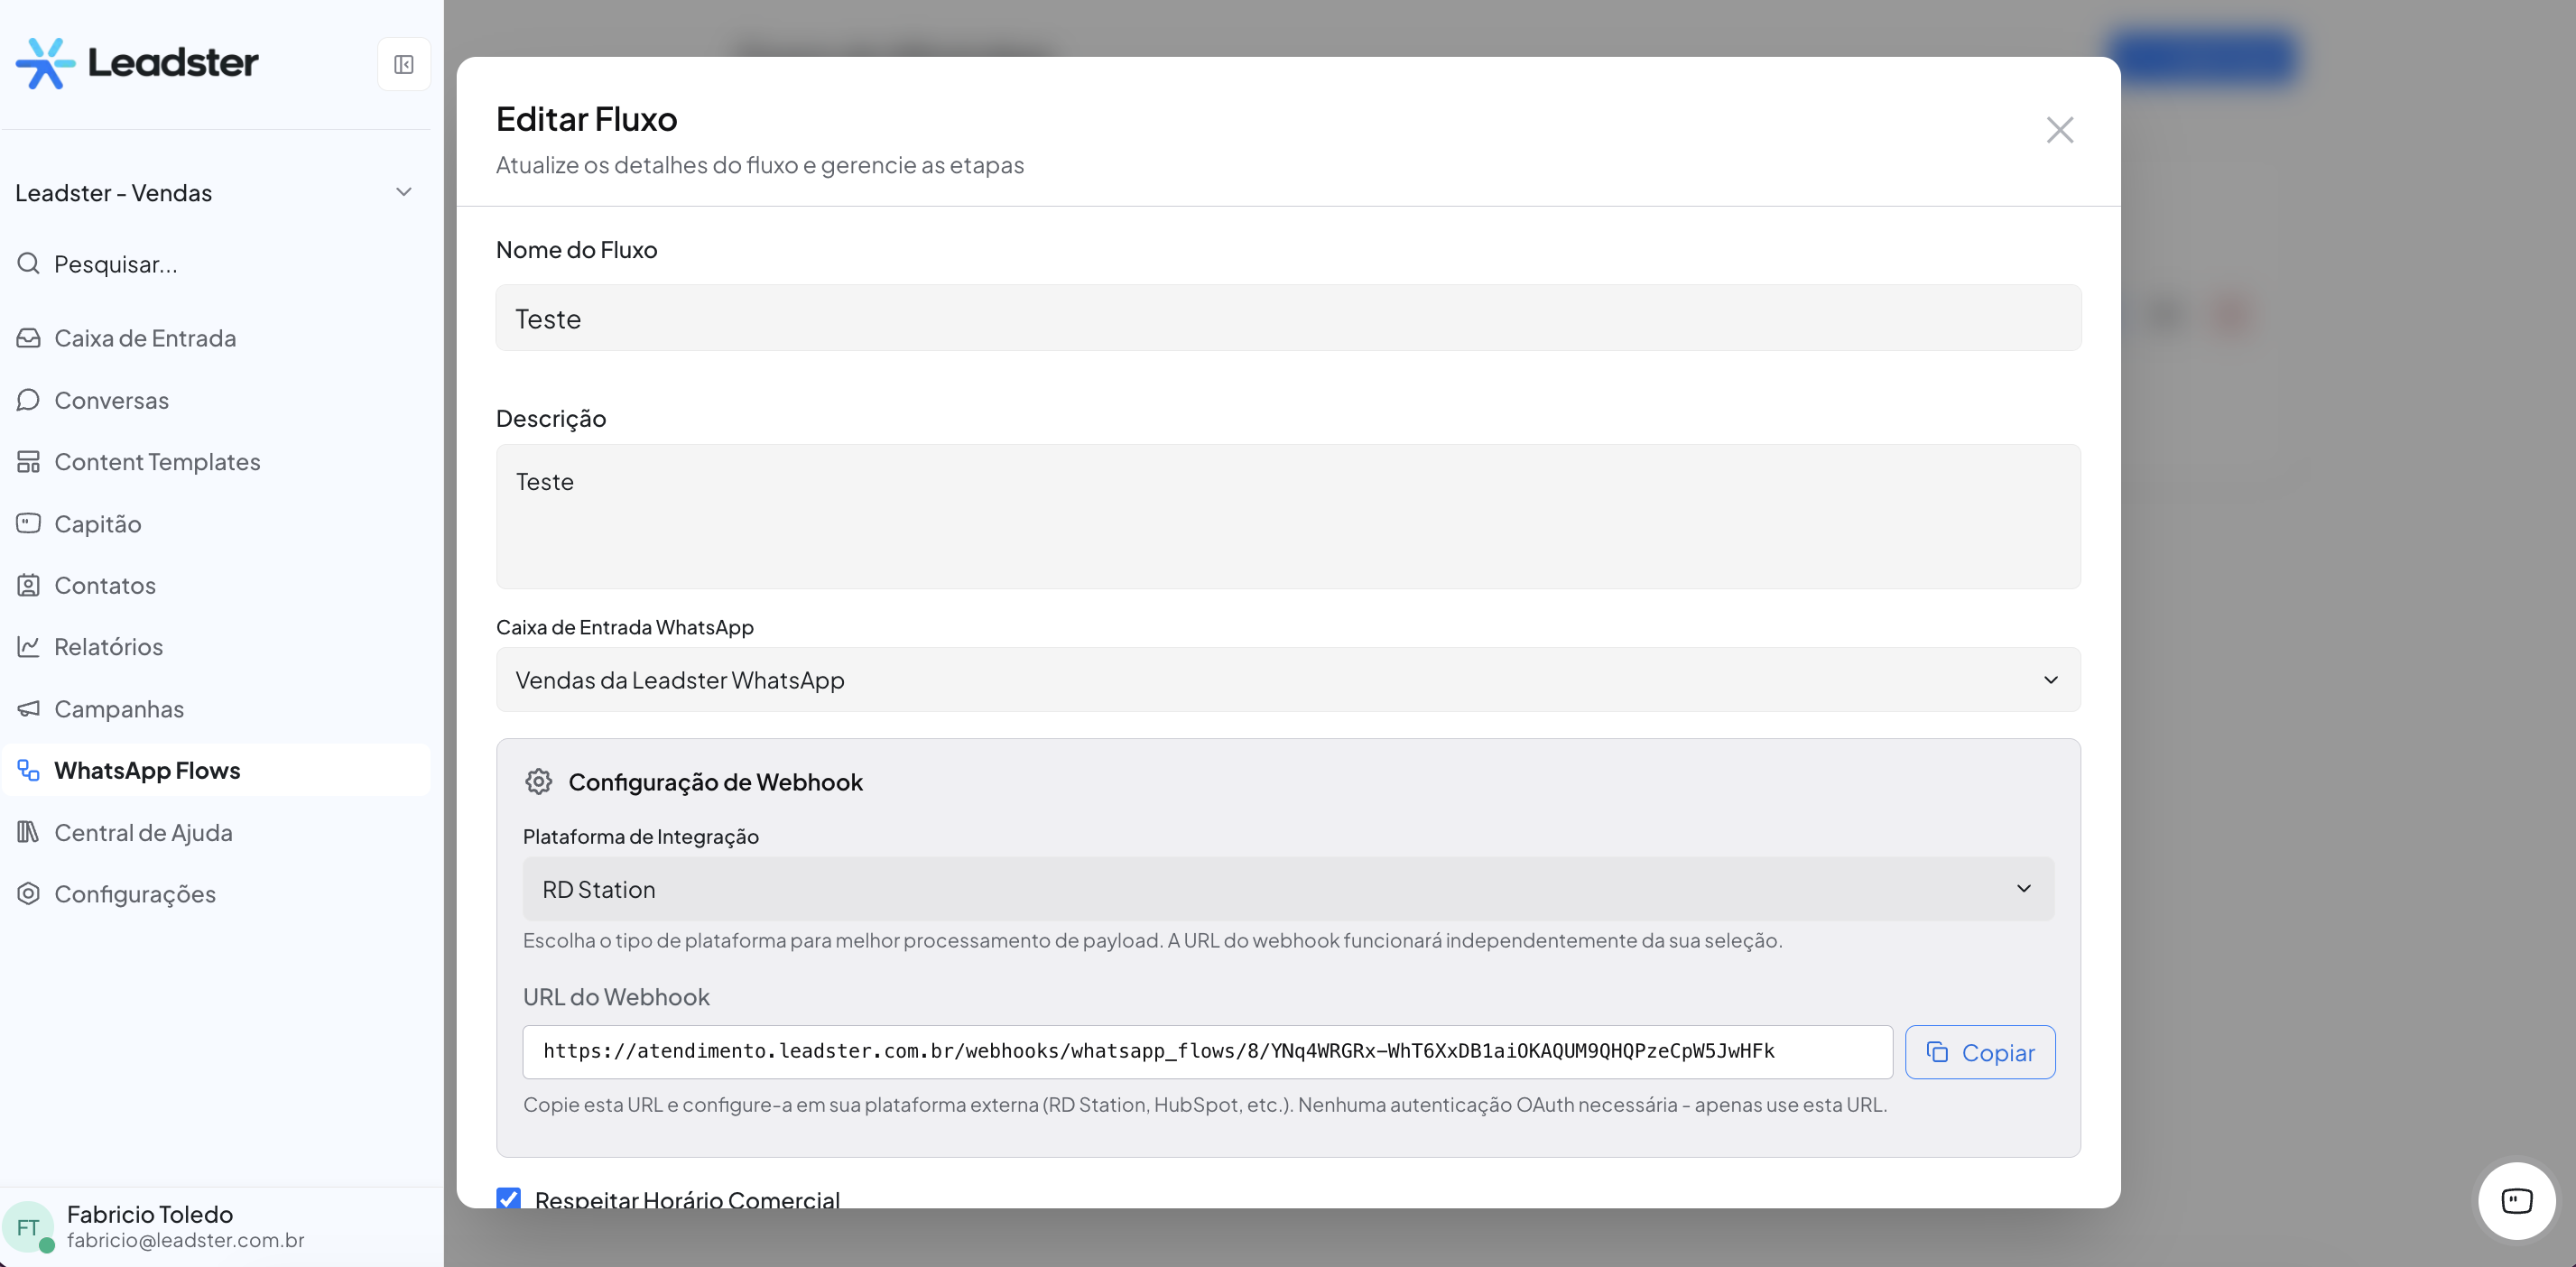This screenshot has height=1267, width=2576.
Task: Open Configurações in the sidebar
Action: pyautogui.click(x=135, y=894)
